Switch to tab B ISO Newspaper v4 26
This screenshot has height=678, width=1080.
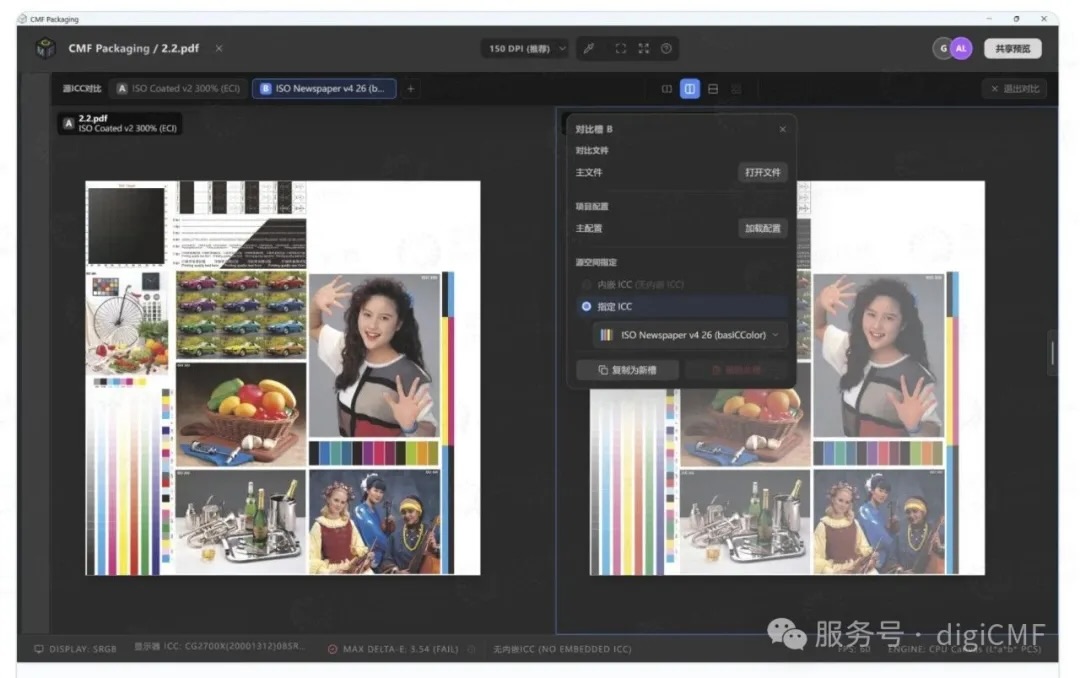pyautogui.click(x=324, y=88)
